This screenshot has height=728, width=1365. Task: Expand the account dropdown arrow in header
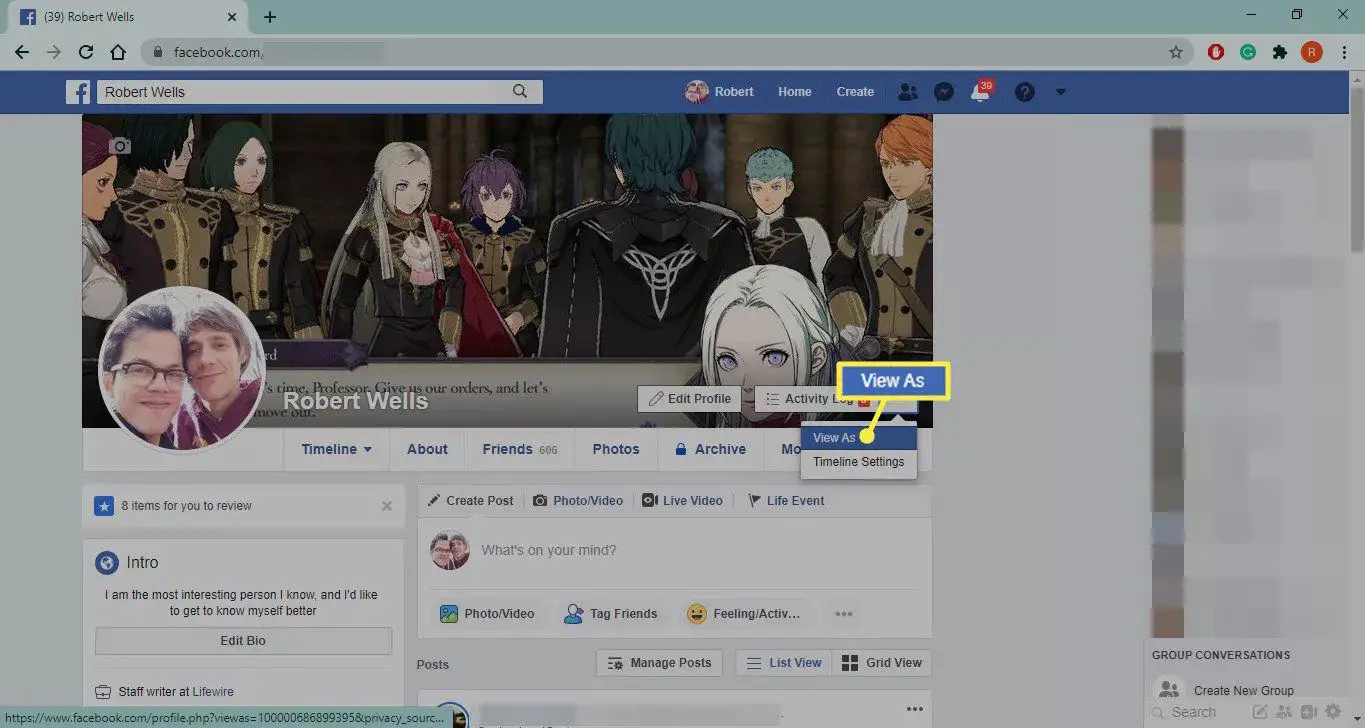pos(1061,92)
